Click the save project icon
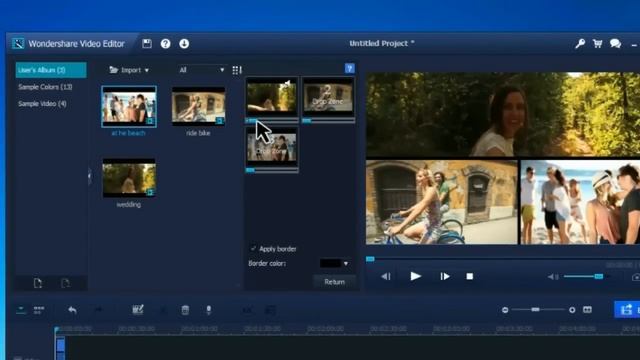This screenshot has height=360, width=640. point(147,43)
